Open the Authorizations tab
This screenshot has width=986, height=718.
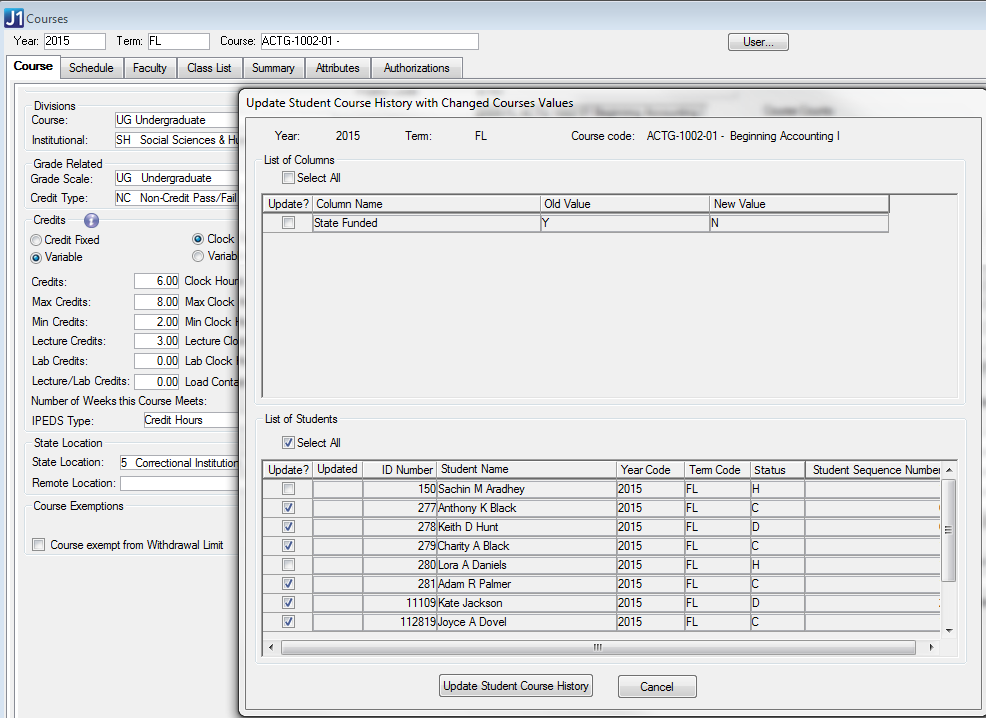(416, 68)
